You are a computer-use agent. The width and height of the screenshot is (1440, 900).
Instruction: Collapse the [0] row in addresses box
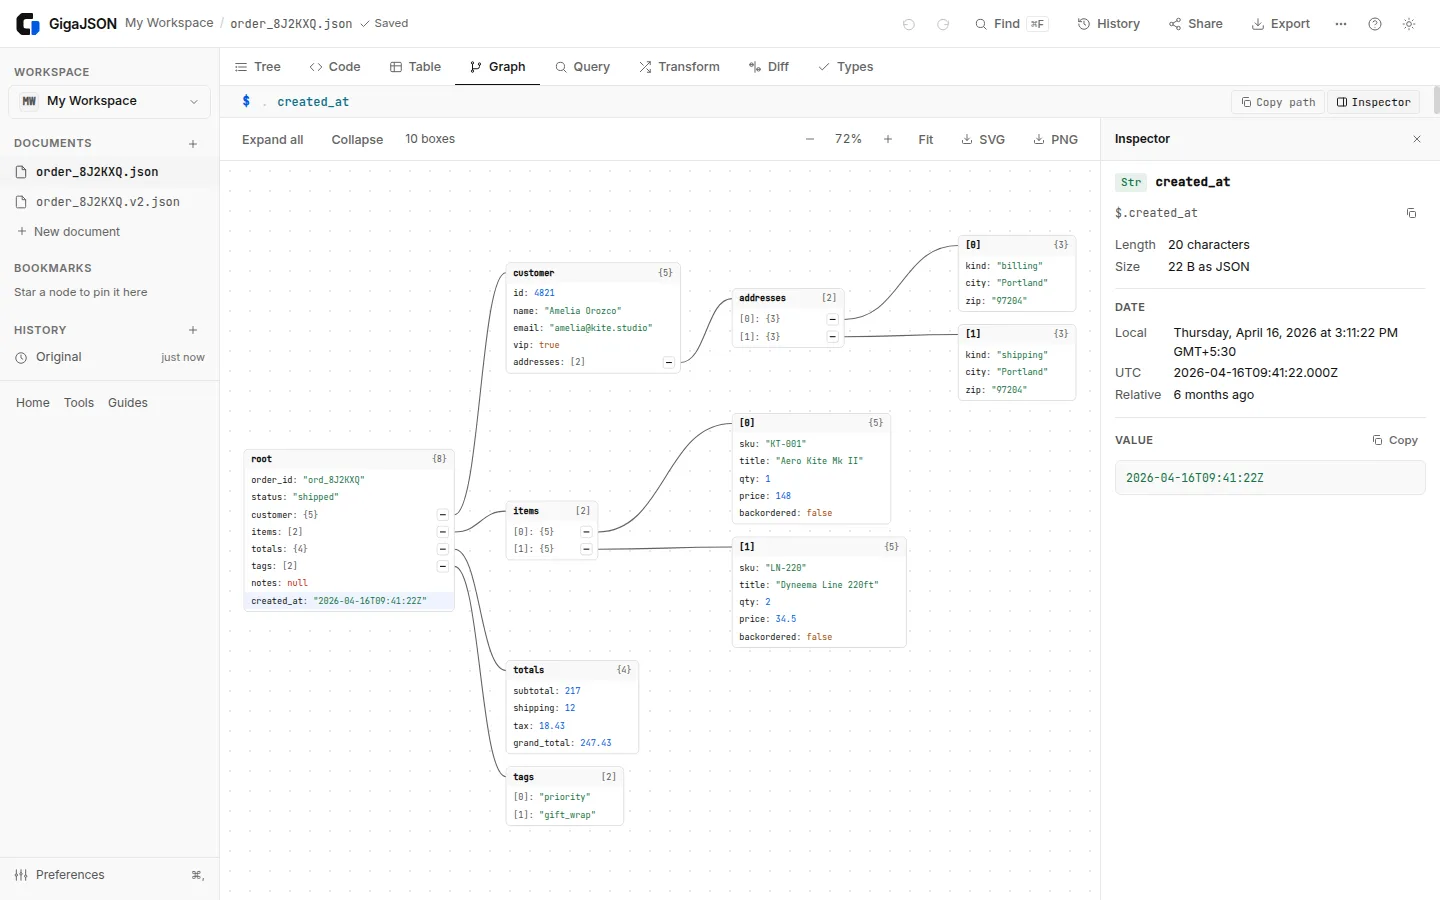[832, 319]
